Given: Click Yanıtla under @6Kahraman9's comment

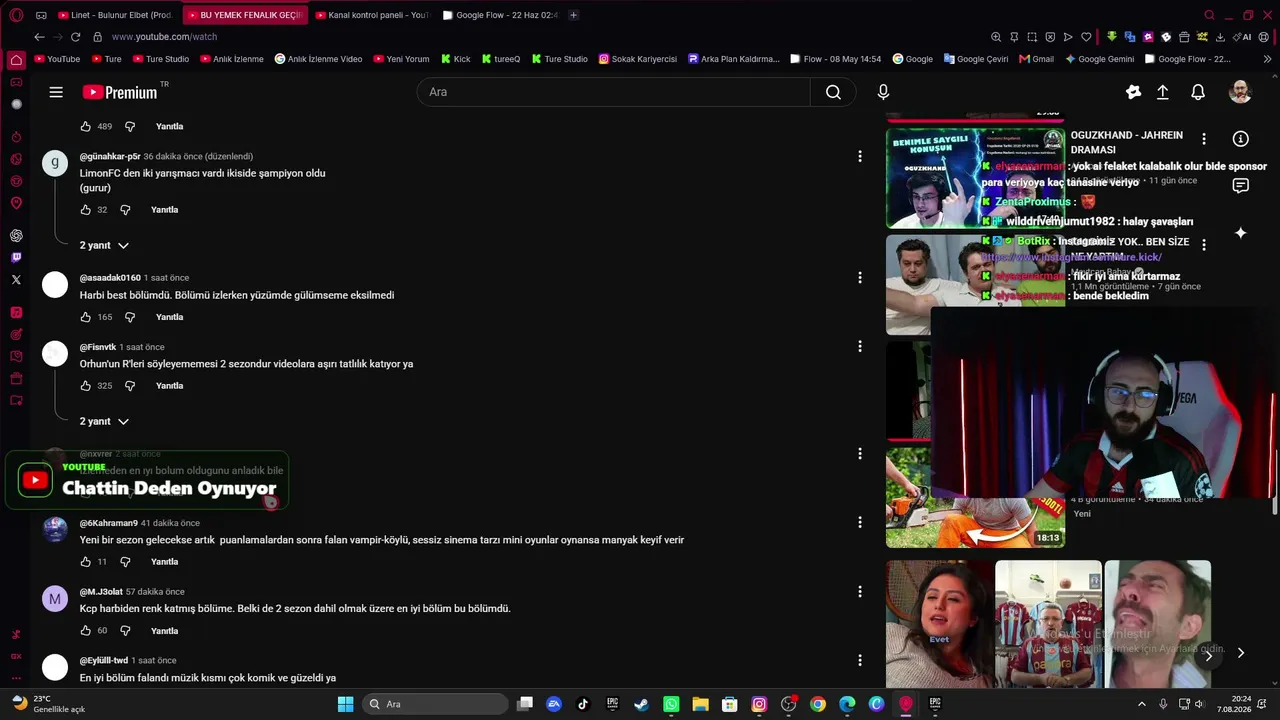Looking at the screenshot, I should coord(164,562).
